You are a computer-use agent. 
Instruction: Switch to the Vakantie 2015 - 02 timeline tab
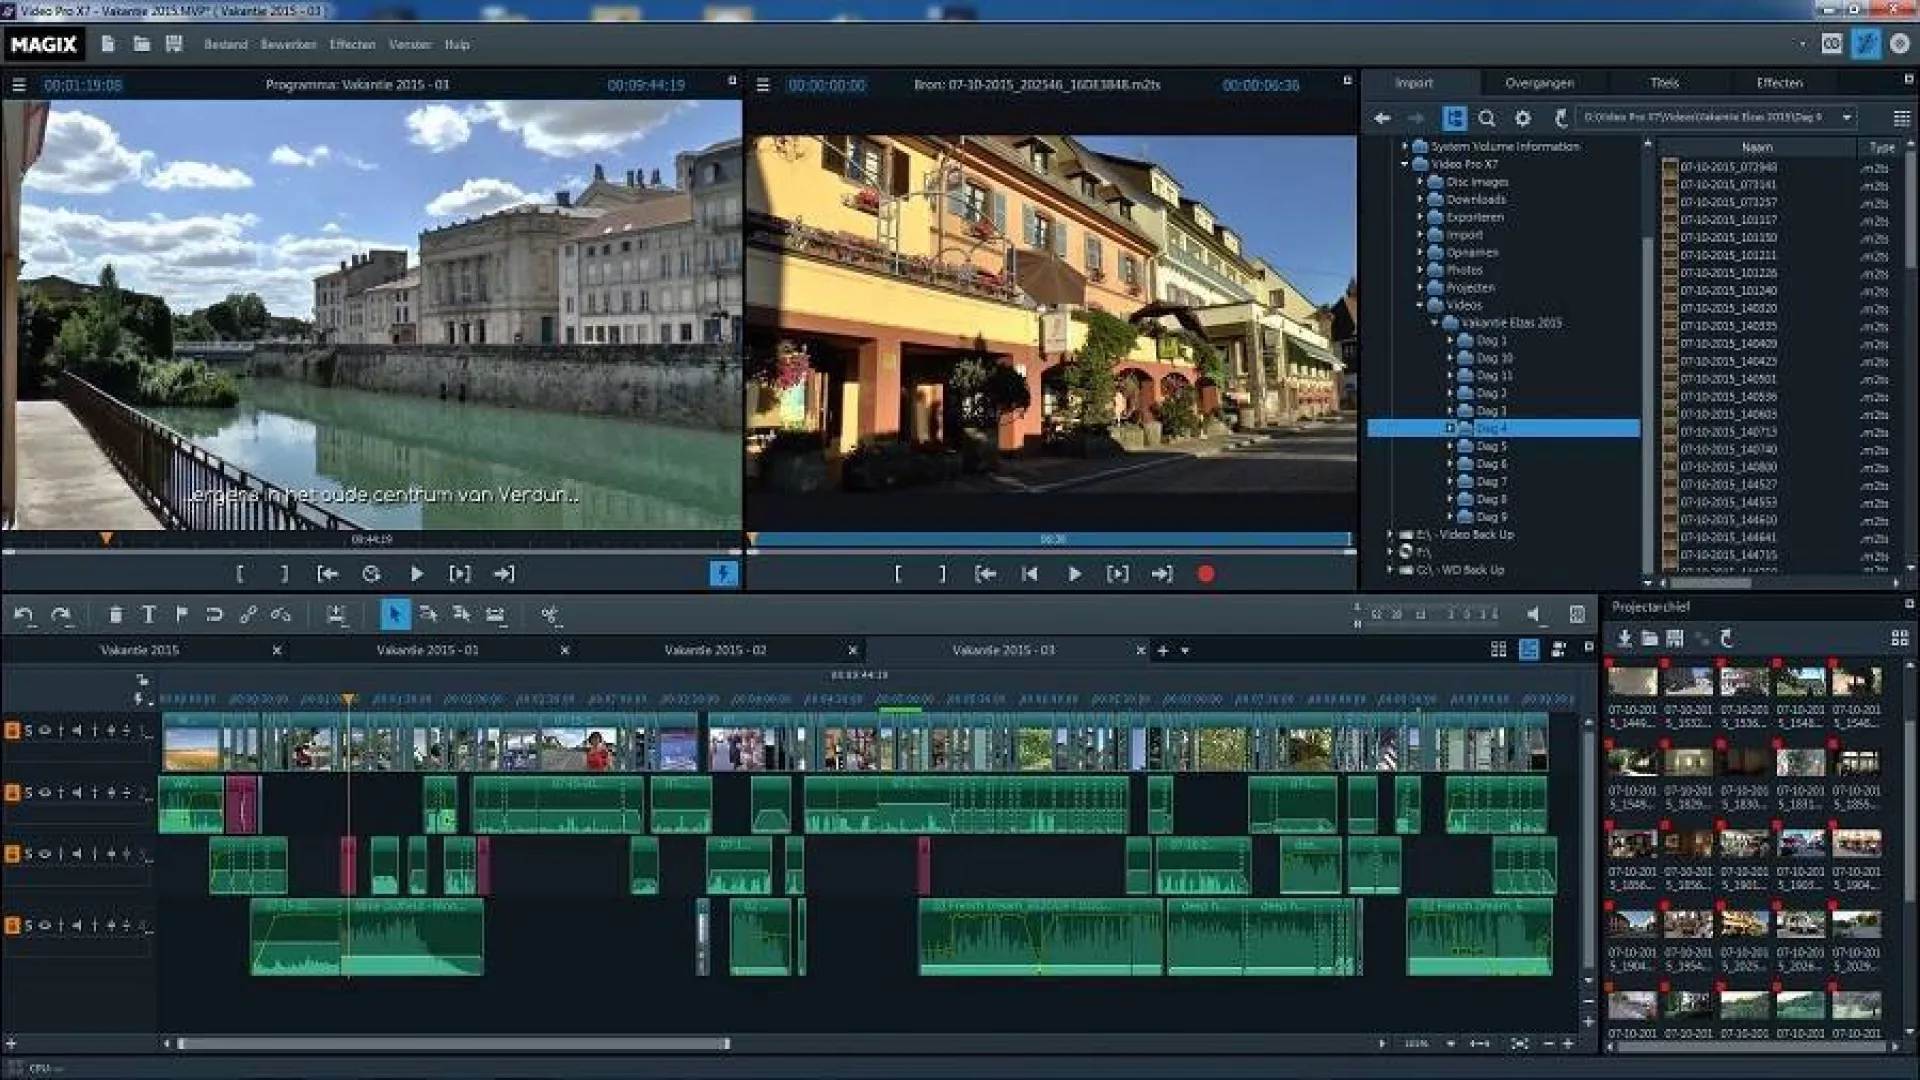pos(715,650)
